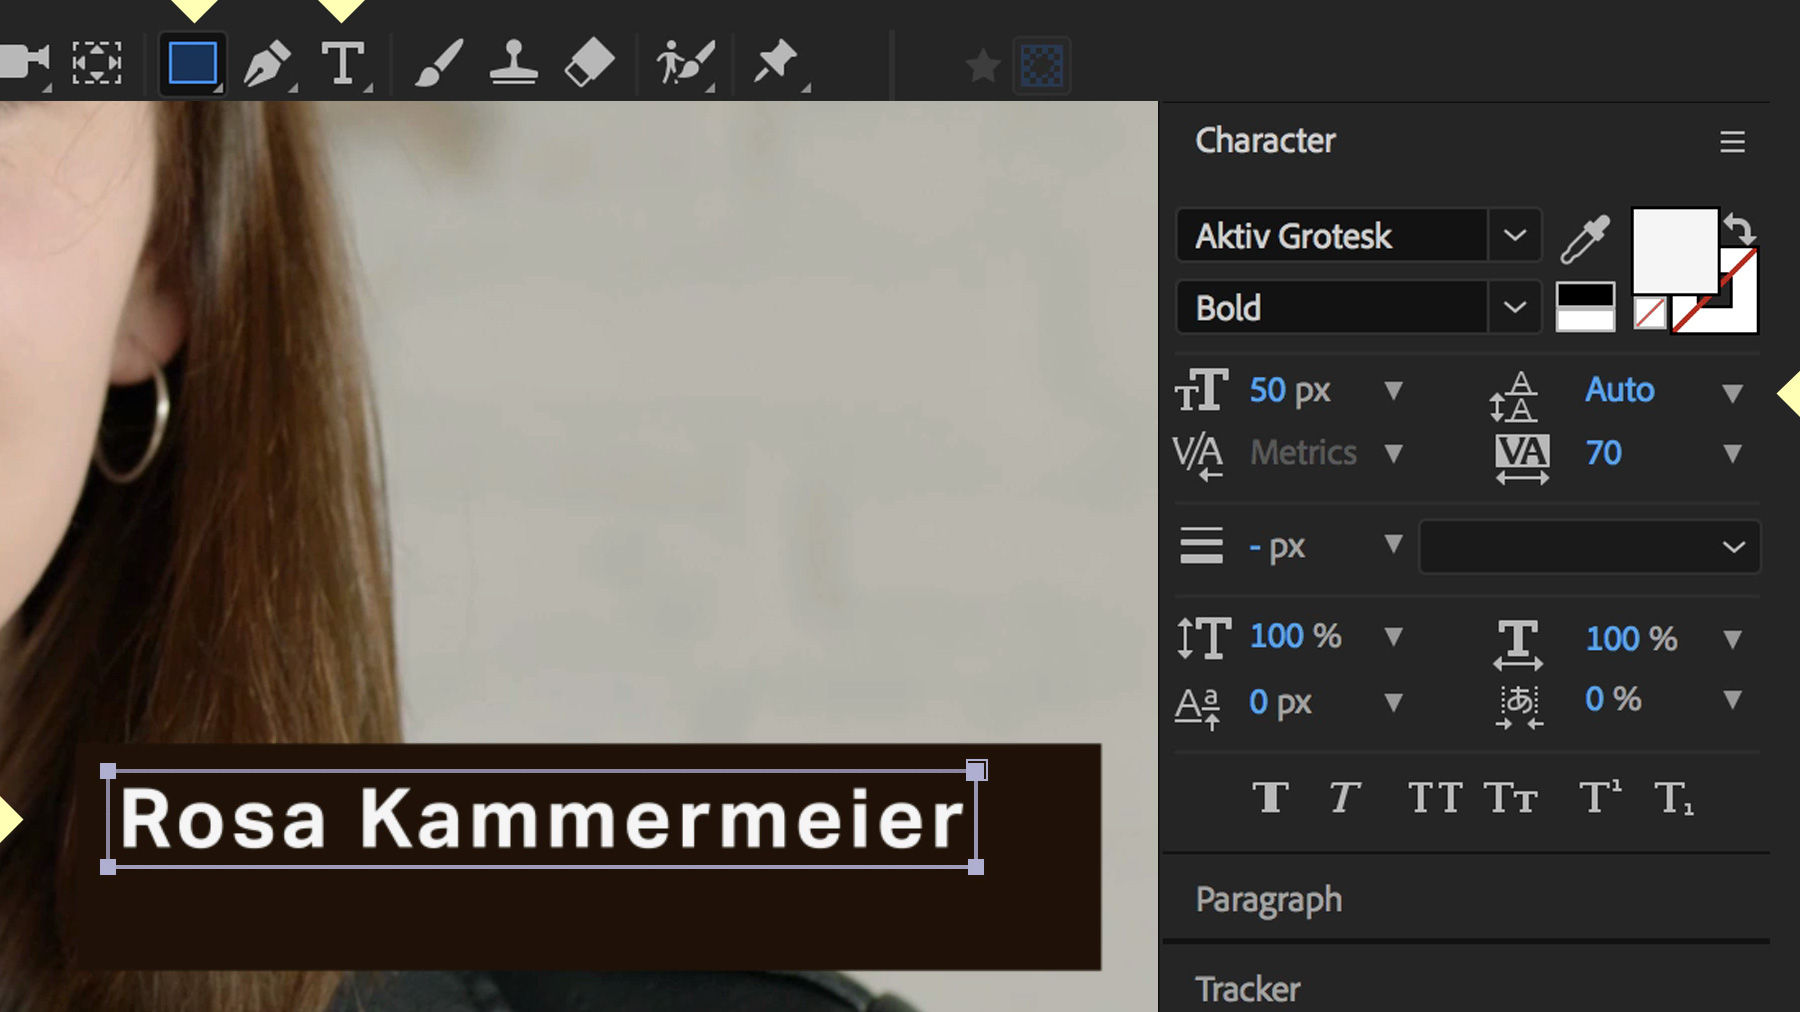Toggle faux italic formatting
This screenshot has height=1012, width=1800.
click(1345, 797)
